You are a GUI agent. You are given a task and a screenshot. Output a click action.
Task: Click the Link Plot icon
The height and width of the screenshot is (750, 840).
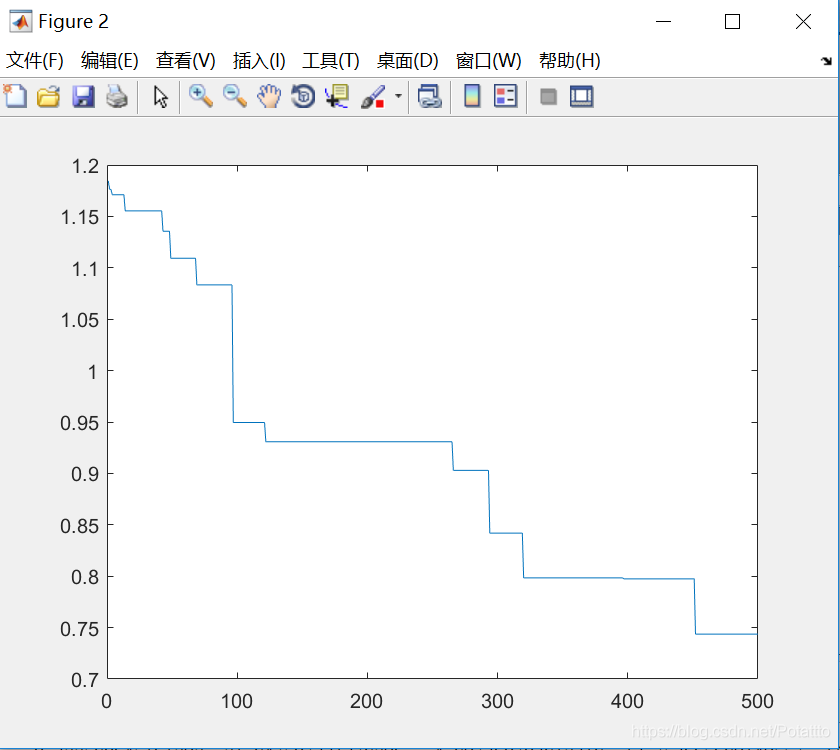(430, 96)
